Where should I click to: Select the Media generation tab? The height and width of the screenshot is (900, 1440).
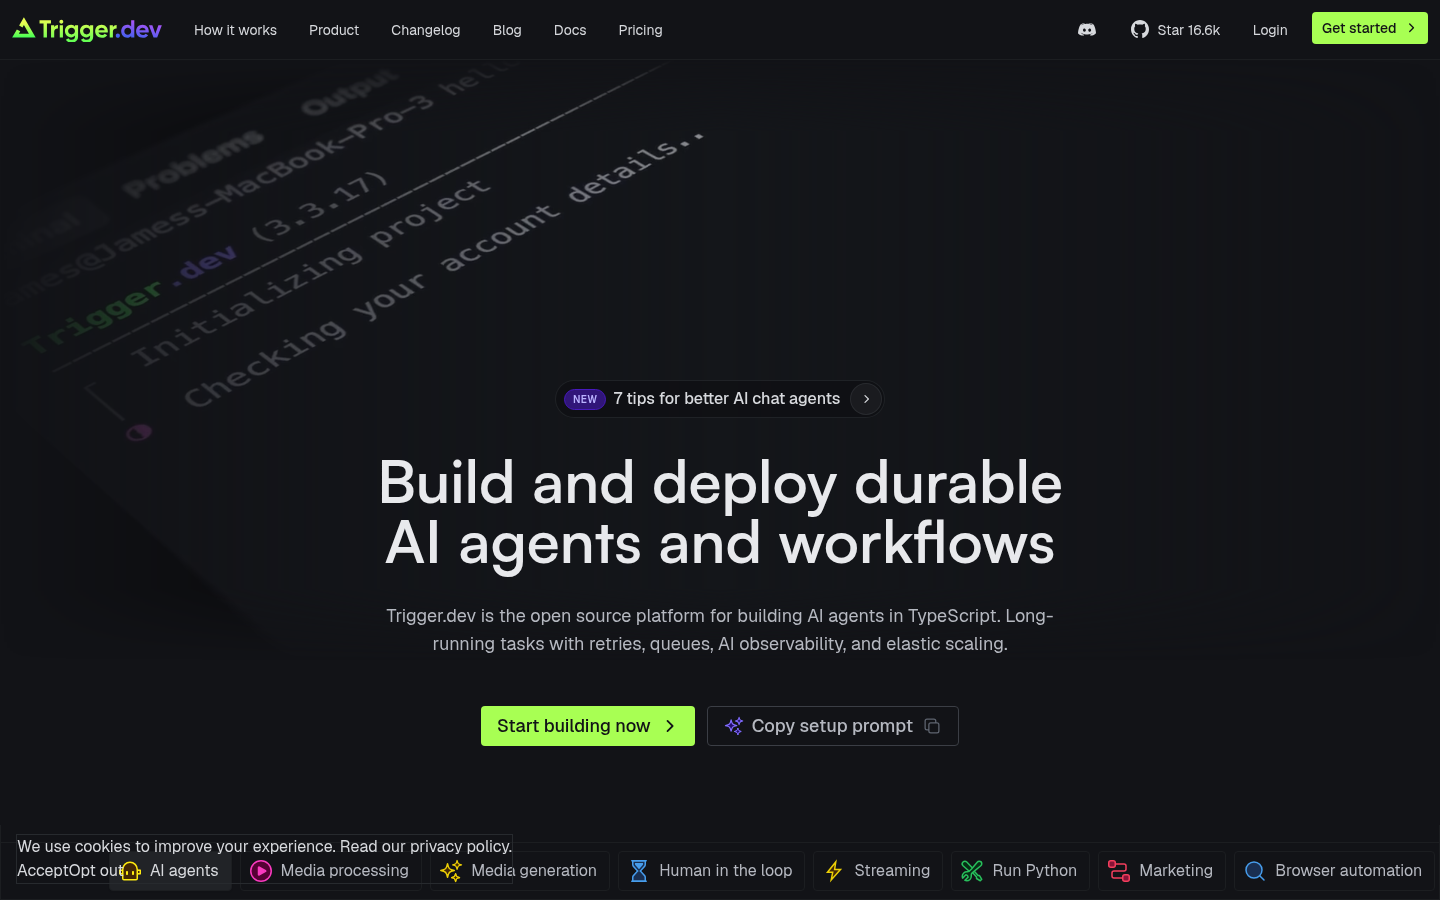click(x=520, y=871)
